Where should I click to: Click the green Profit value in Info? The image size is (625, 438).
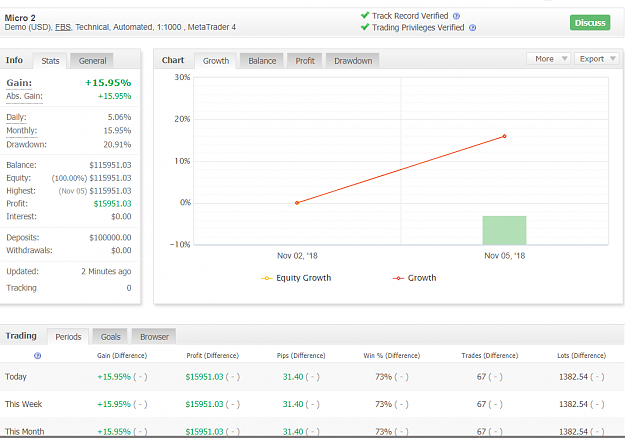click(x=112, y=204)
